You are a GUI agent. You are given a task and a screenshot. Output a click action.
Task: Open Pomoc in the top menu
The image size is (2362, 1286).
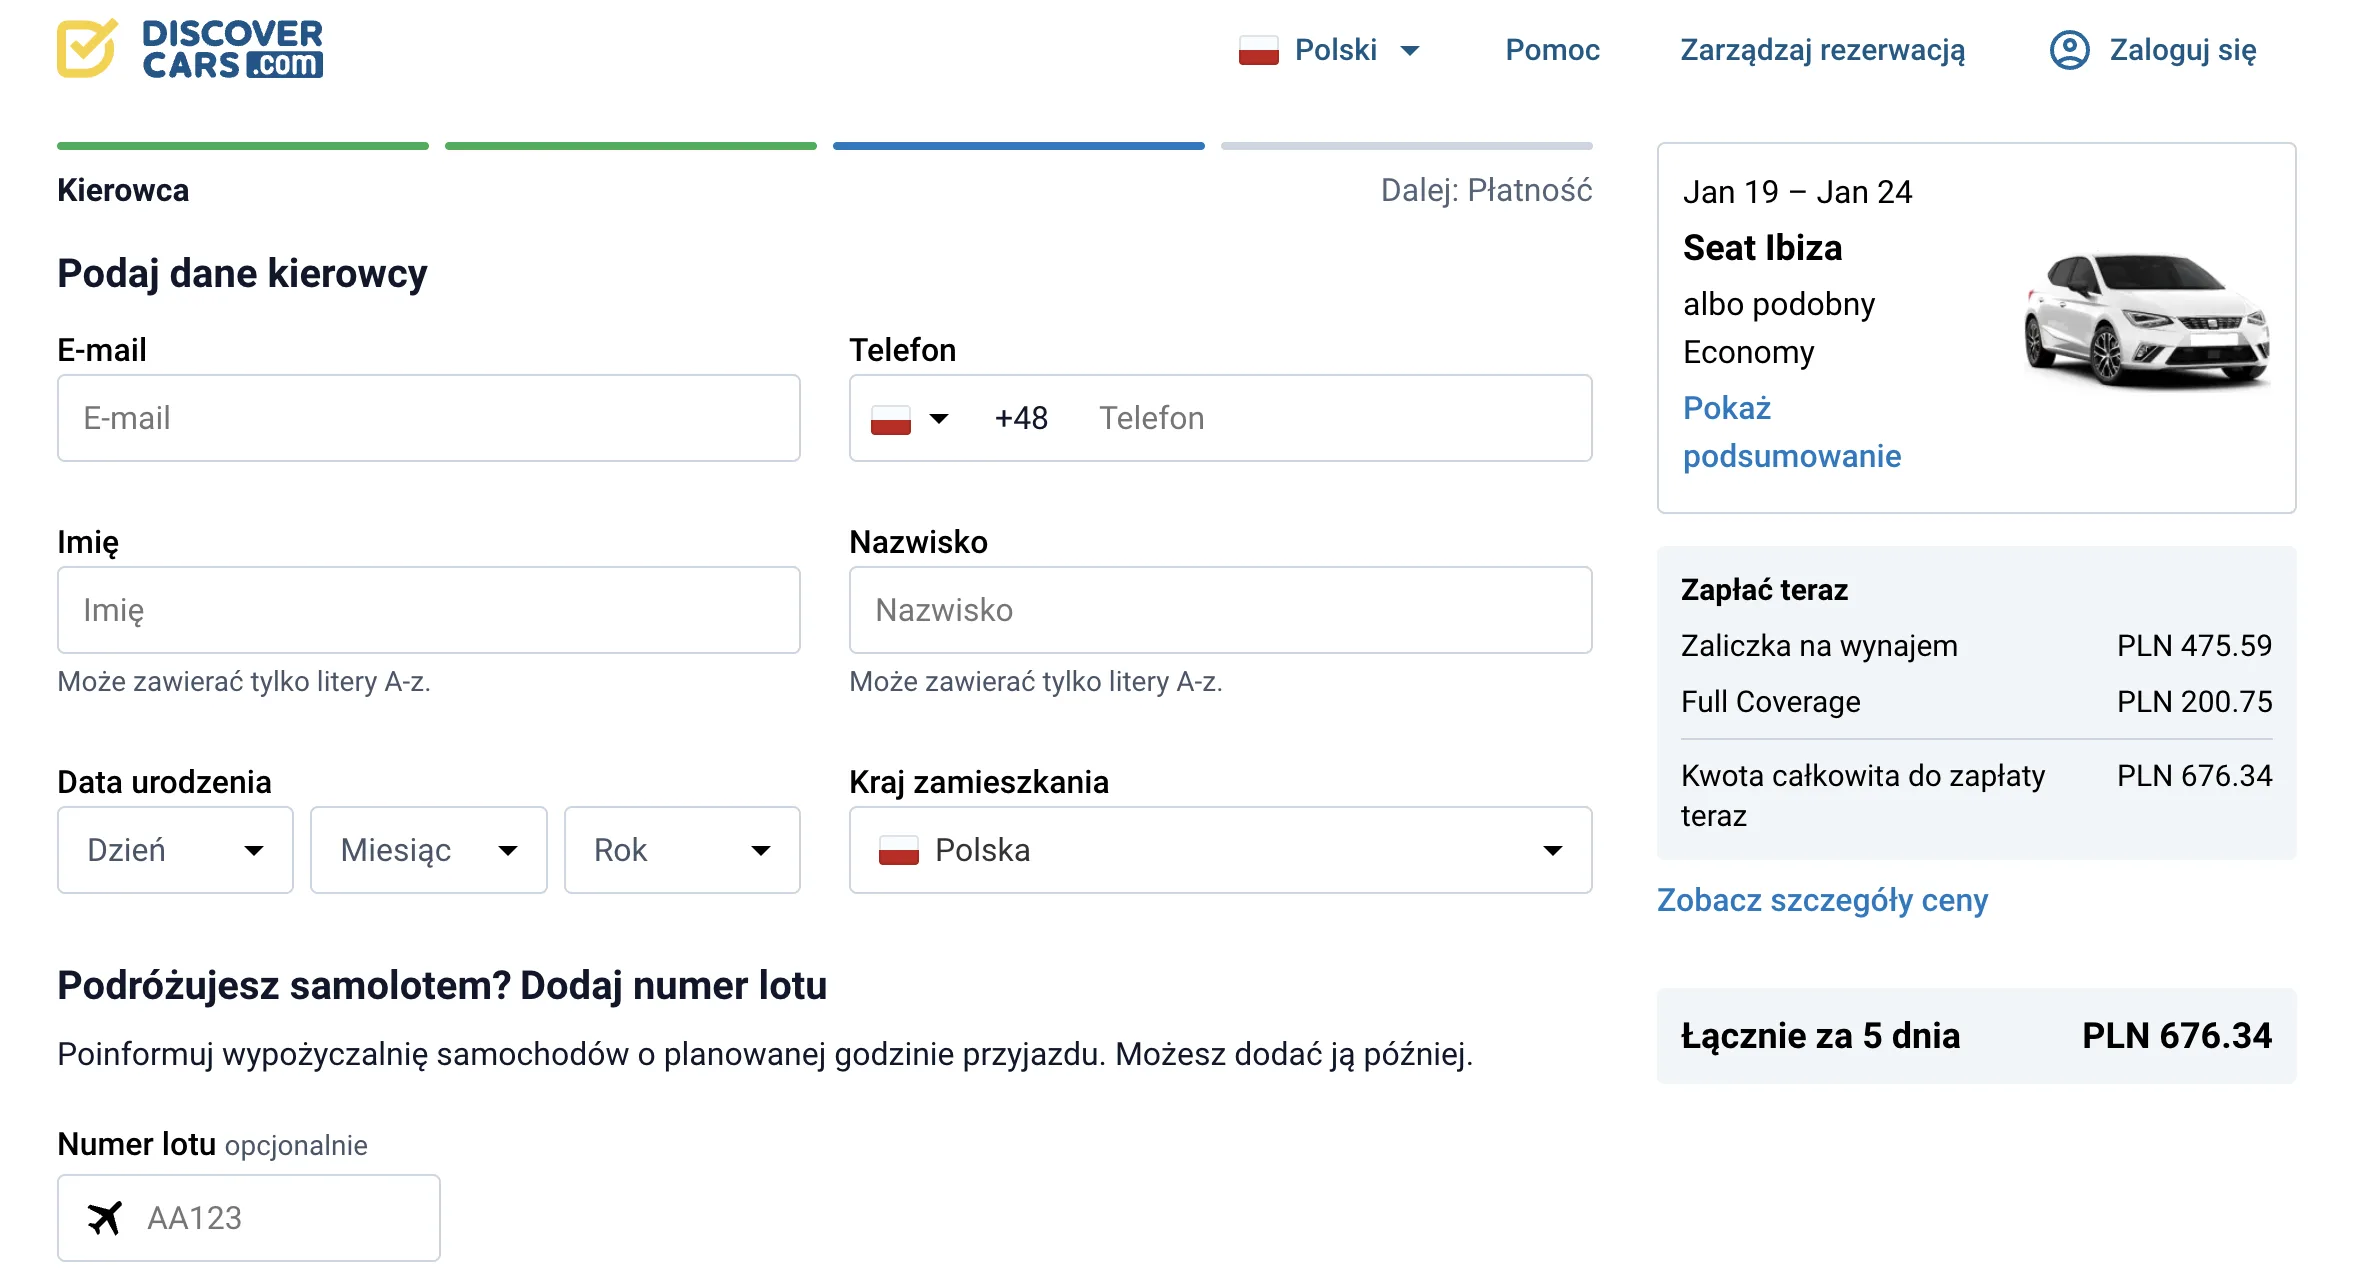[1551, 50]
